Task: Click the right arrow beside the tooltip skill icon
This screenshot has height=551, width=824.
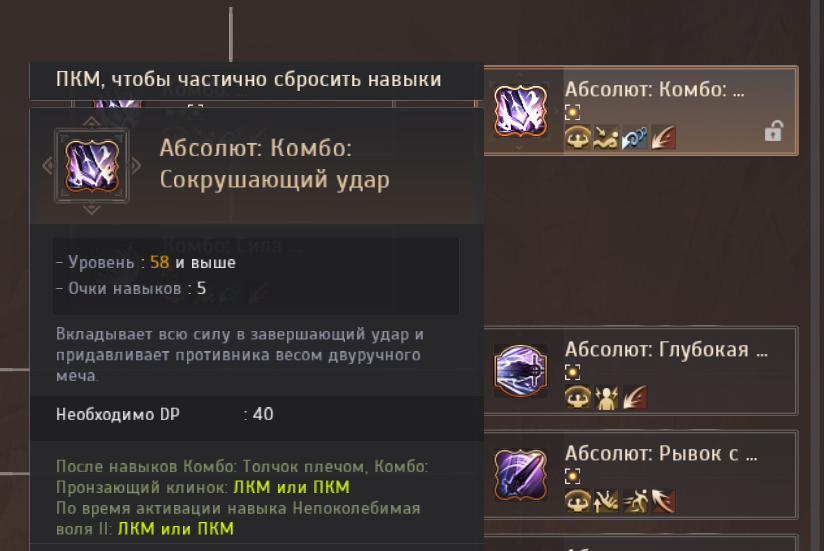Action: [x=136, y=166]
